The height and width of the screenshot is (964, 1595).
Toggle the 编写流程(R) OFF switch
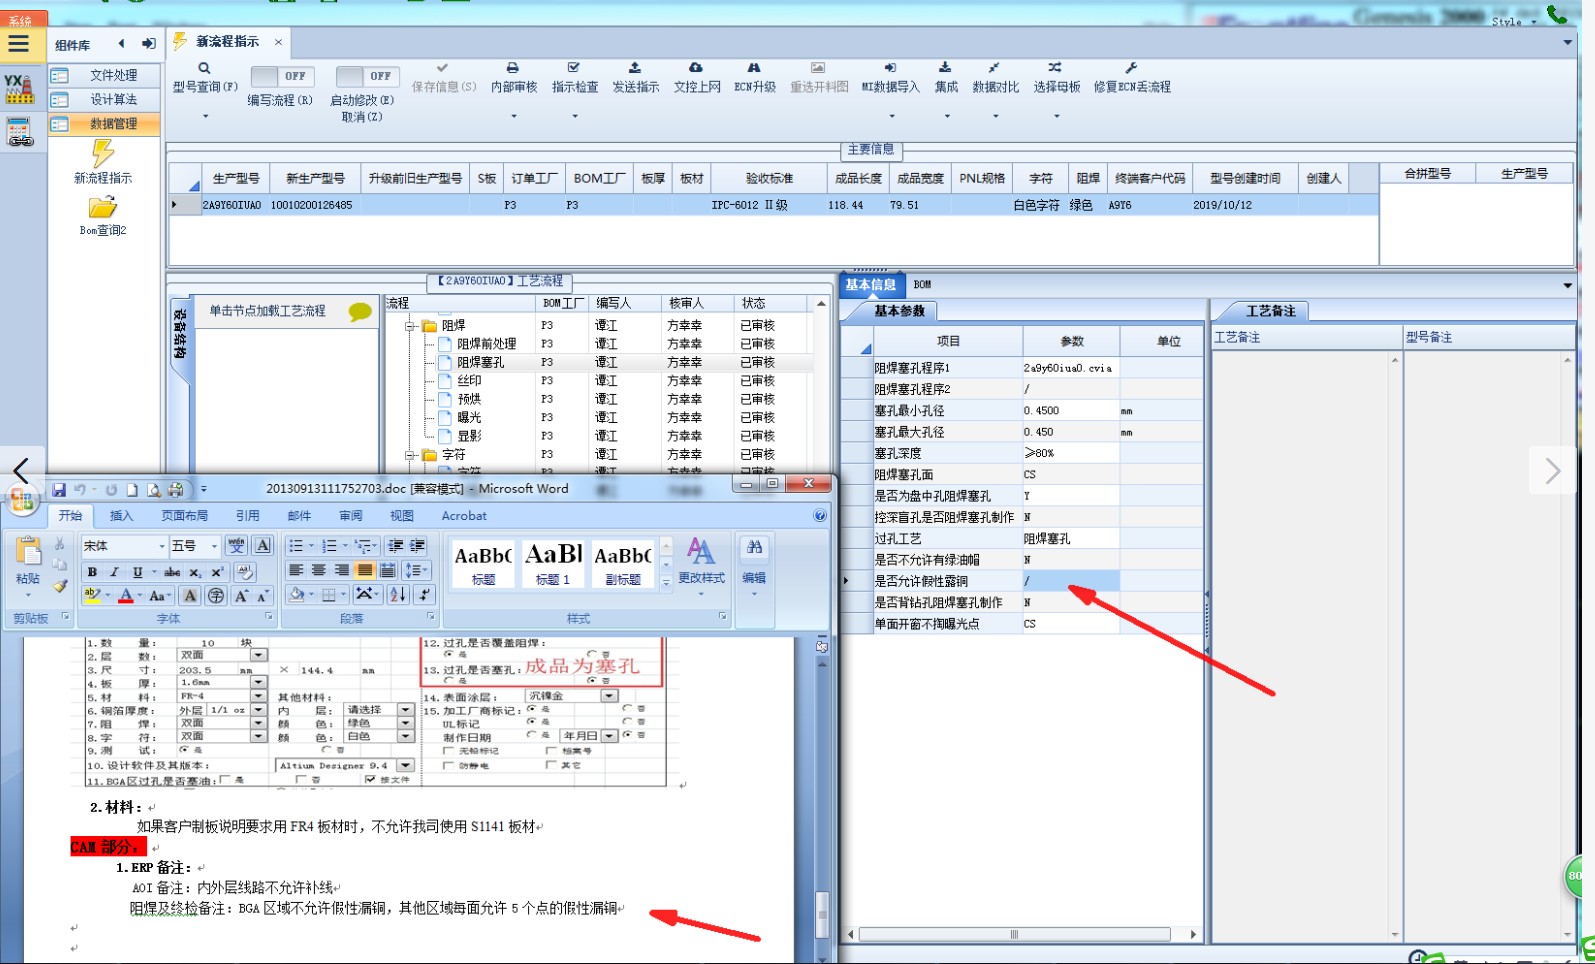(281, 76)
